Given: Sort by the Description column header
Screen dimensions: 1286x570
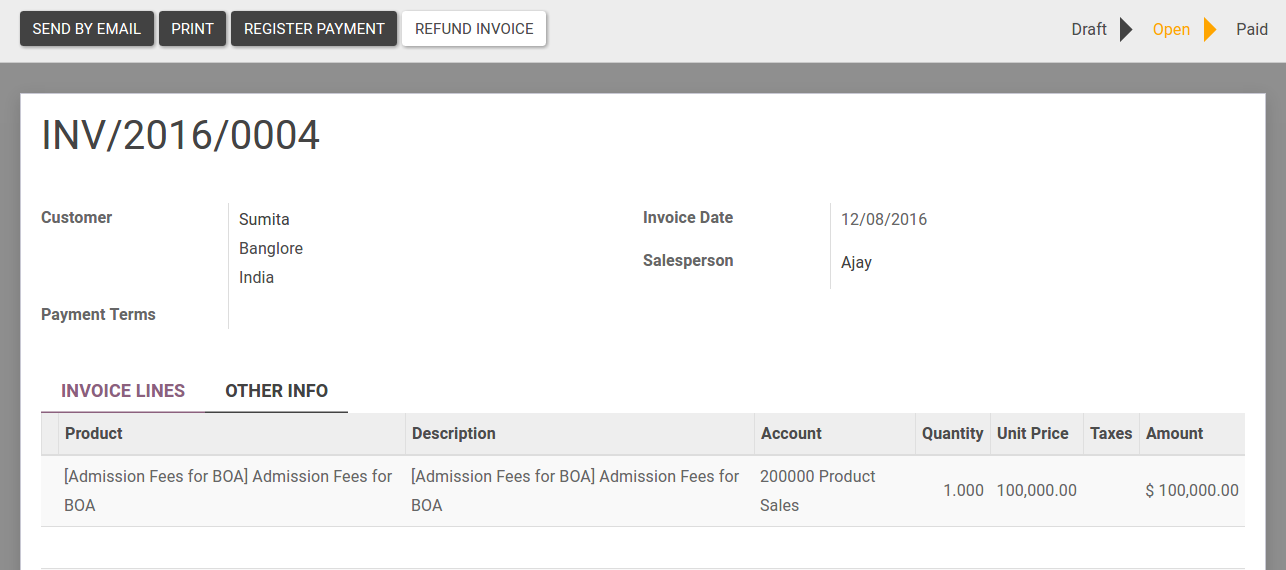Looking at the screenshot, I should coord(453,433).
